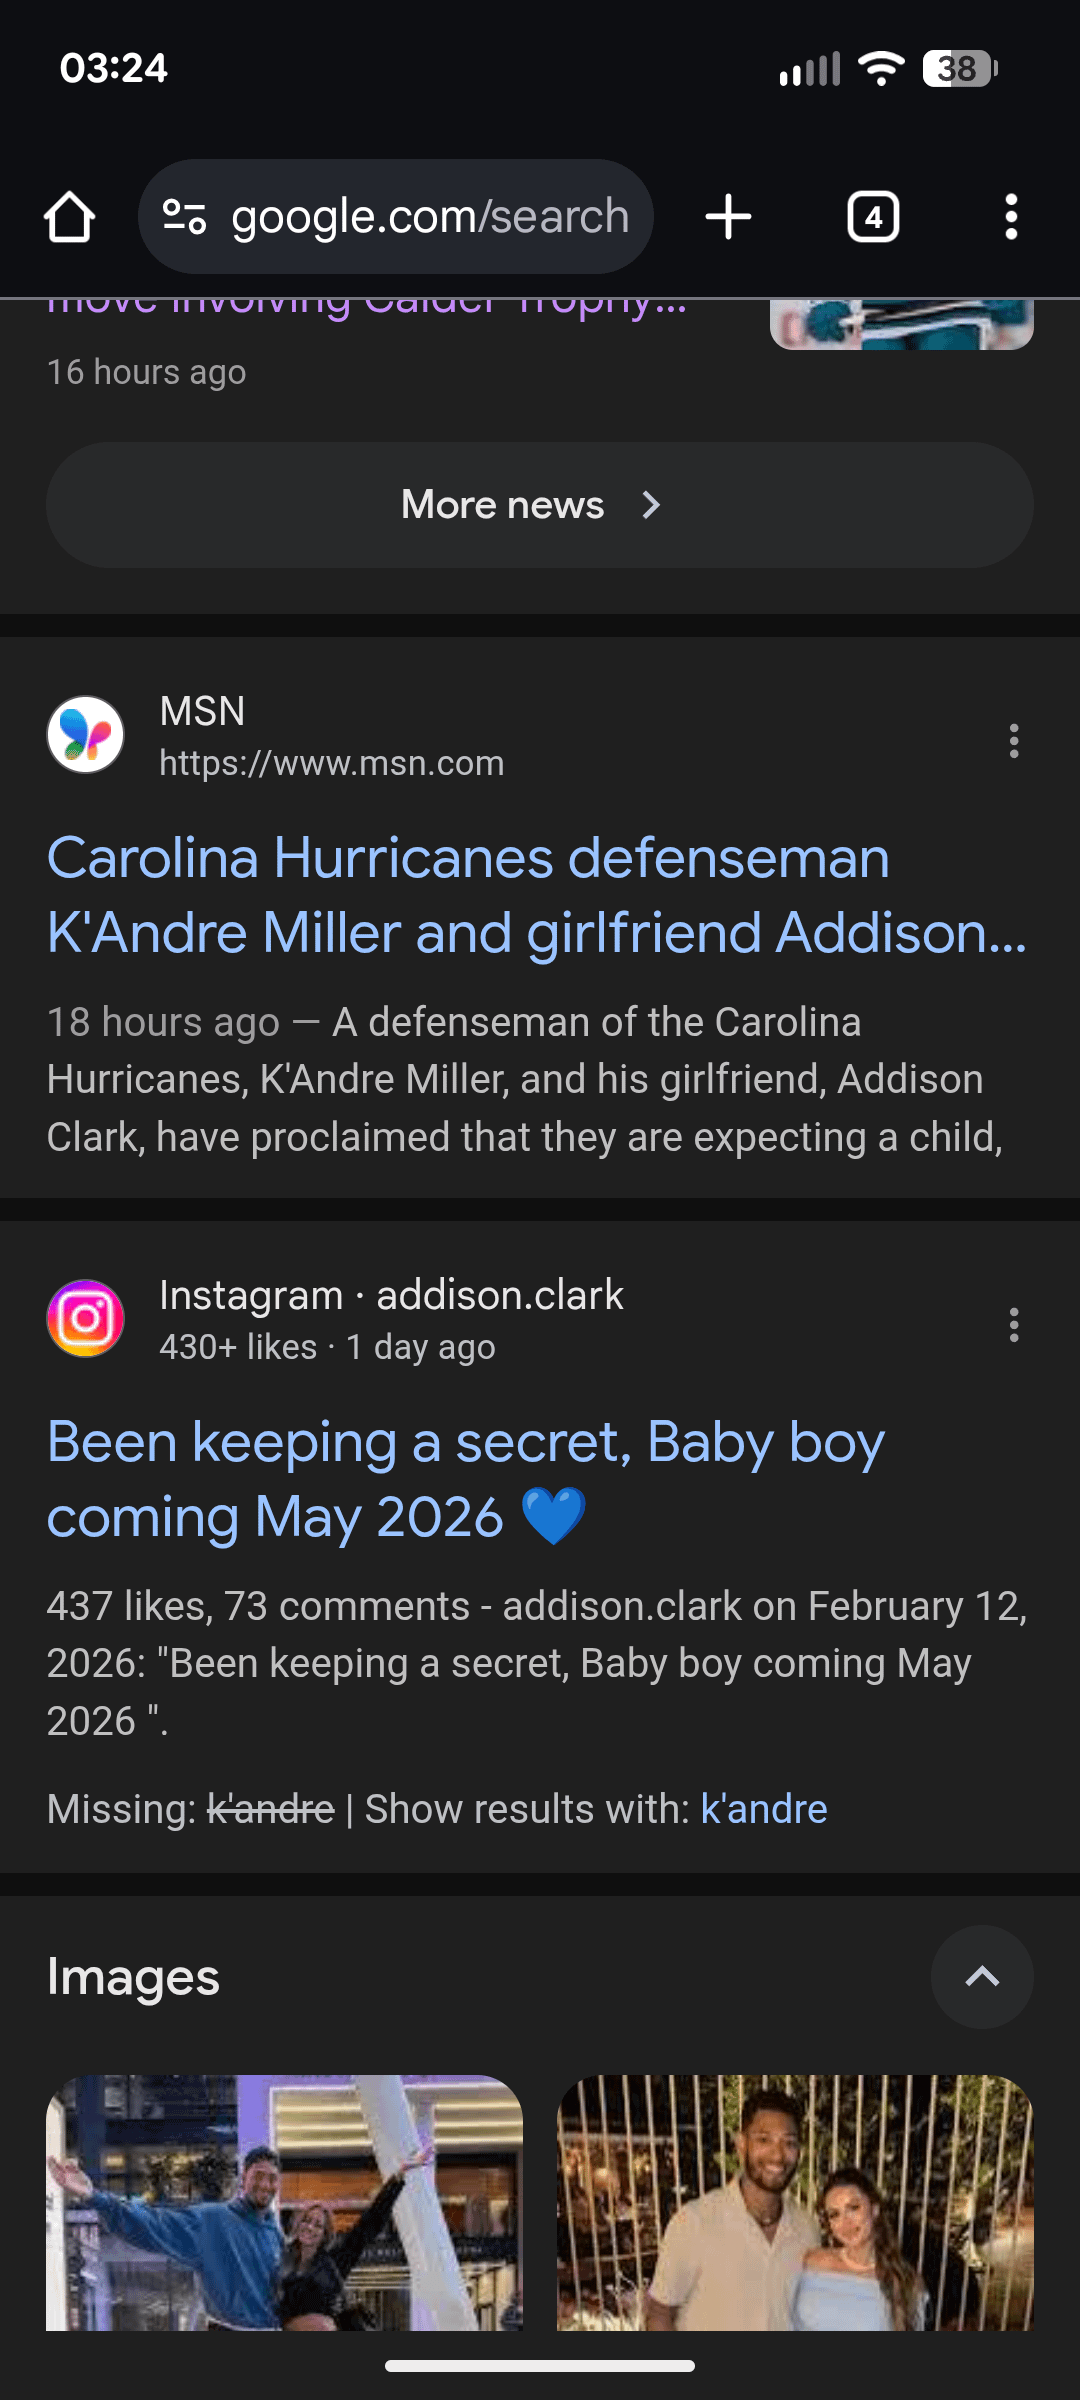Show results with k'andre link

click(x=764, y=1809)
